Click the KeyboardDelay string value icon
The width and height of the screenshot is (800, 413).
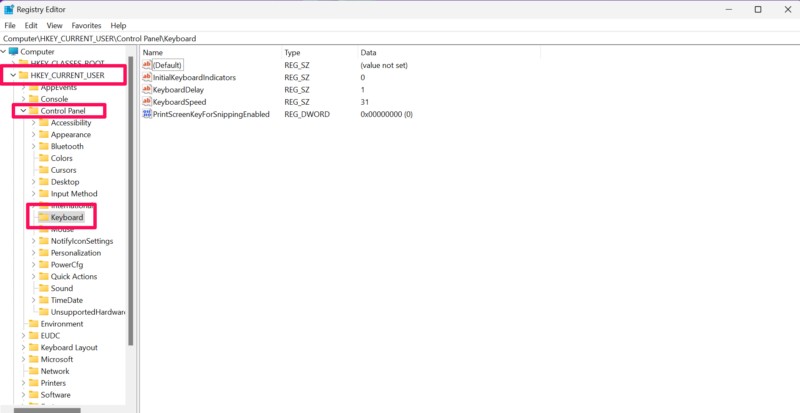pos(147,89)
